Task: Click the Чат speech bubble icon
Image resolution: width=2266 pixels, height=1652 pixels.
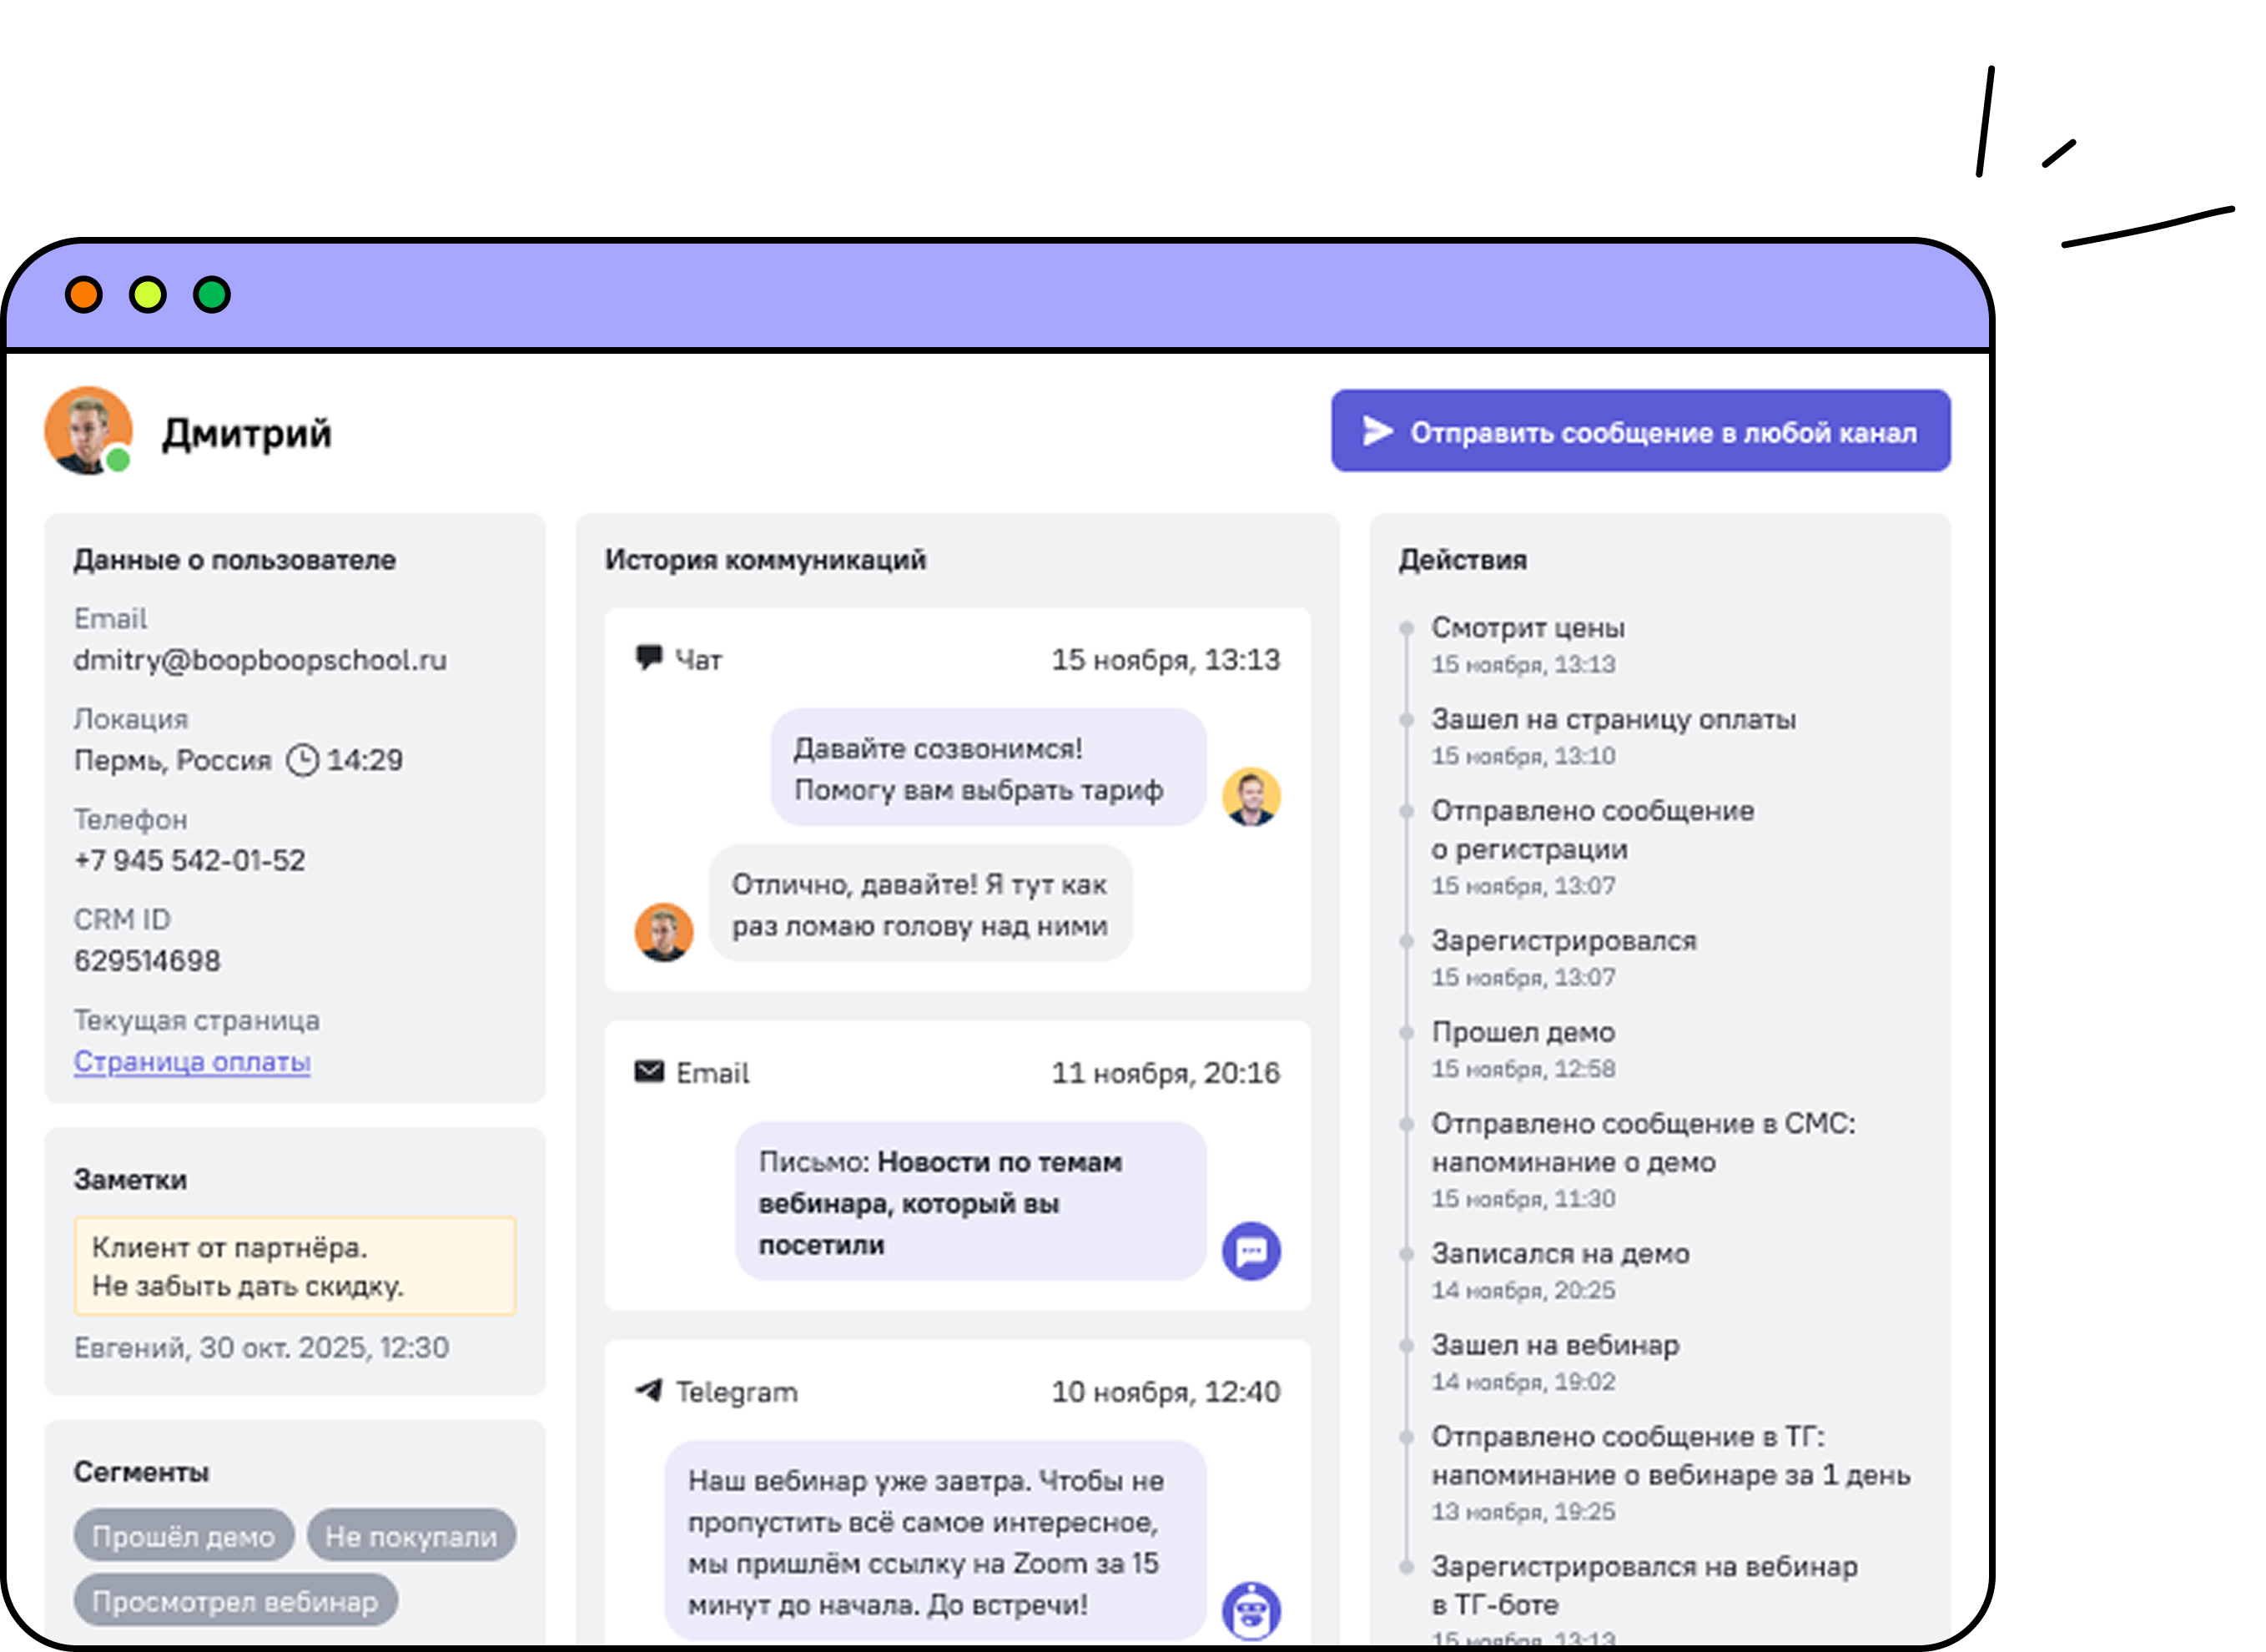Action: tap(649, 657)
